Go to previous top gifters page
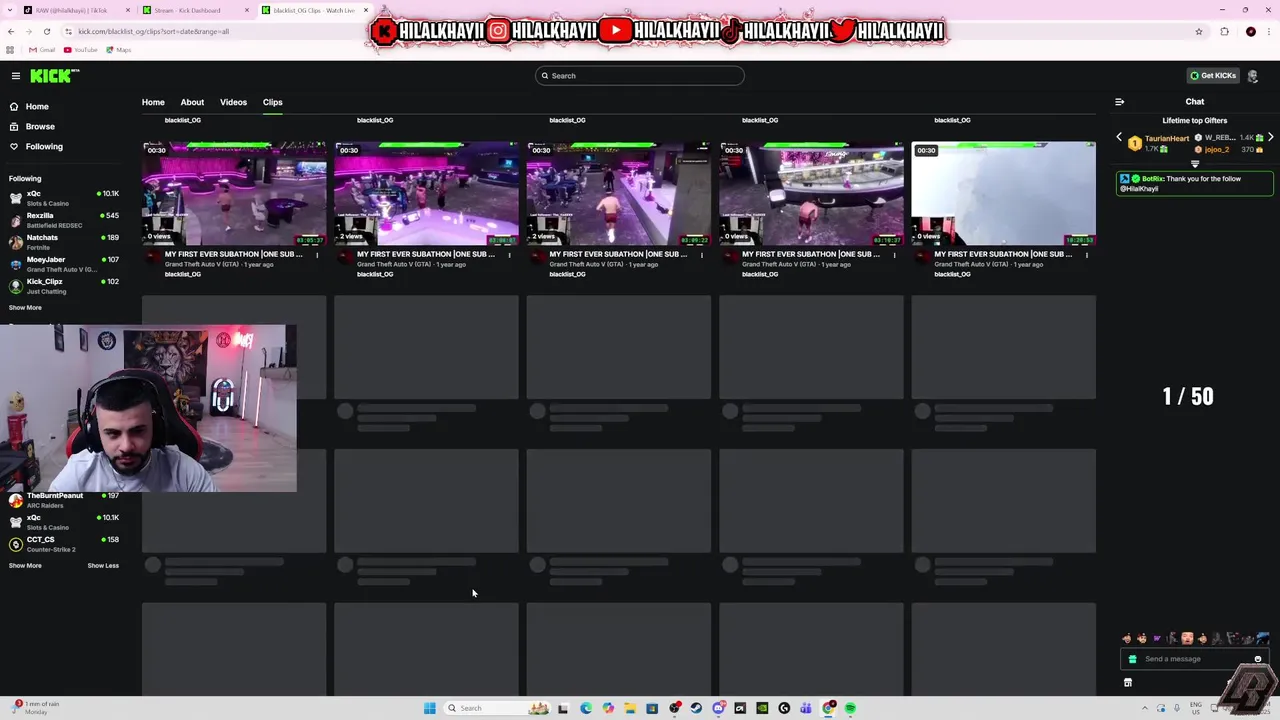The image size is (1280, 720). [x=1119, y=137]
